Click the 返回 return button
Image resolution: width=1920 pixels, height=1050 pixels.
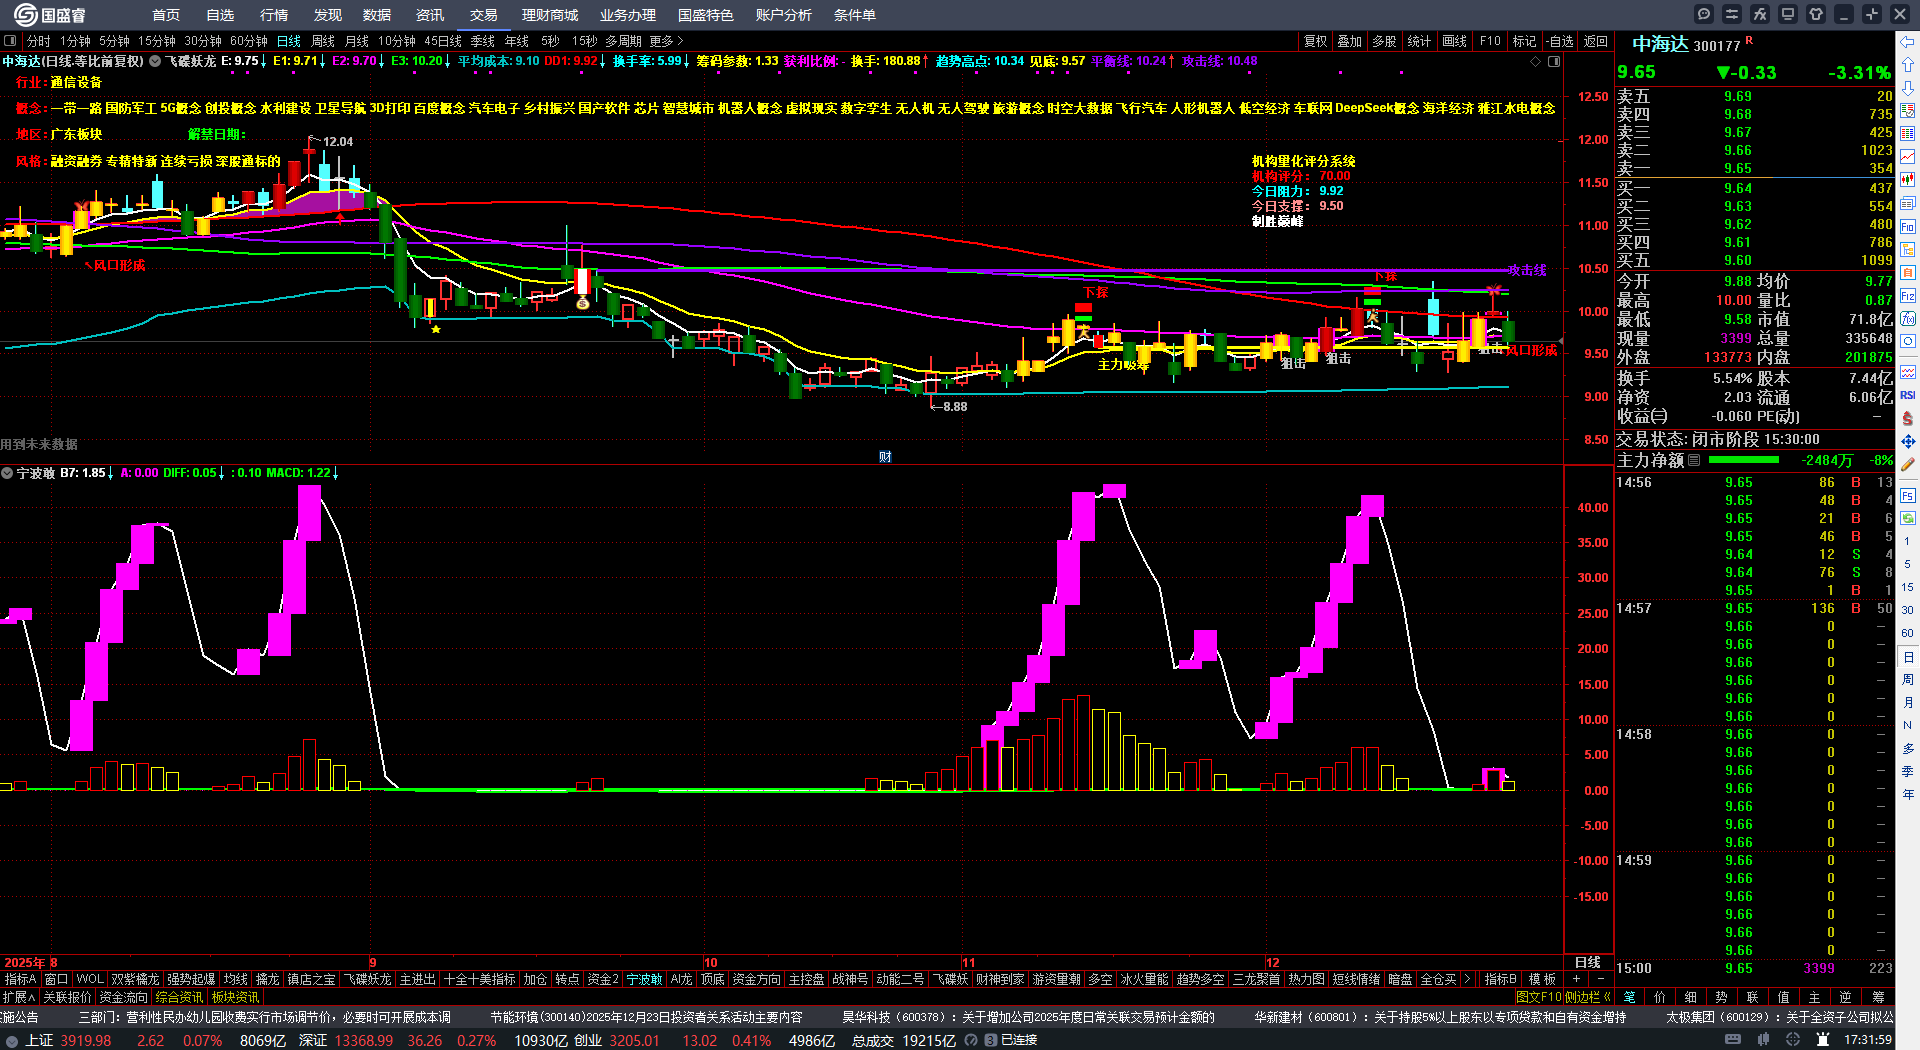pos(1596,41)
